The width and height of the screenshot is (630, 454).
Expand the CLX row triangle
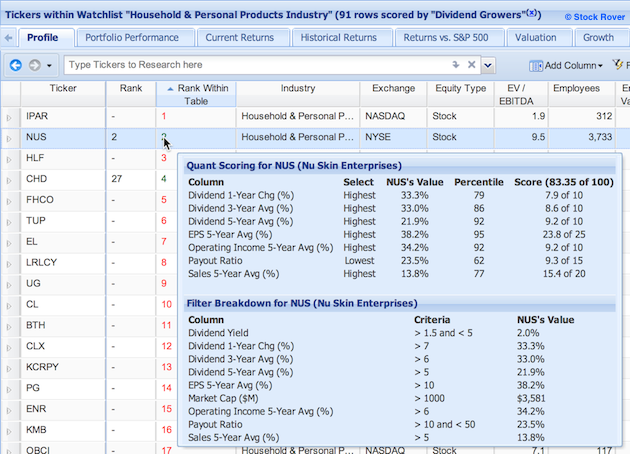coord(9,348)
